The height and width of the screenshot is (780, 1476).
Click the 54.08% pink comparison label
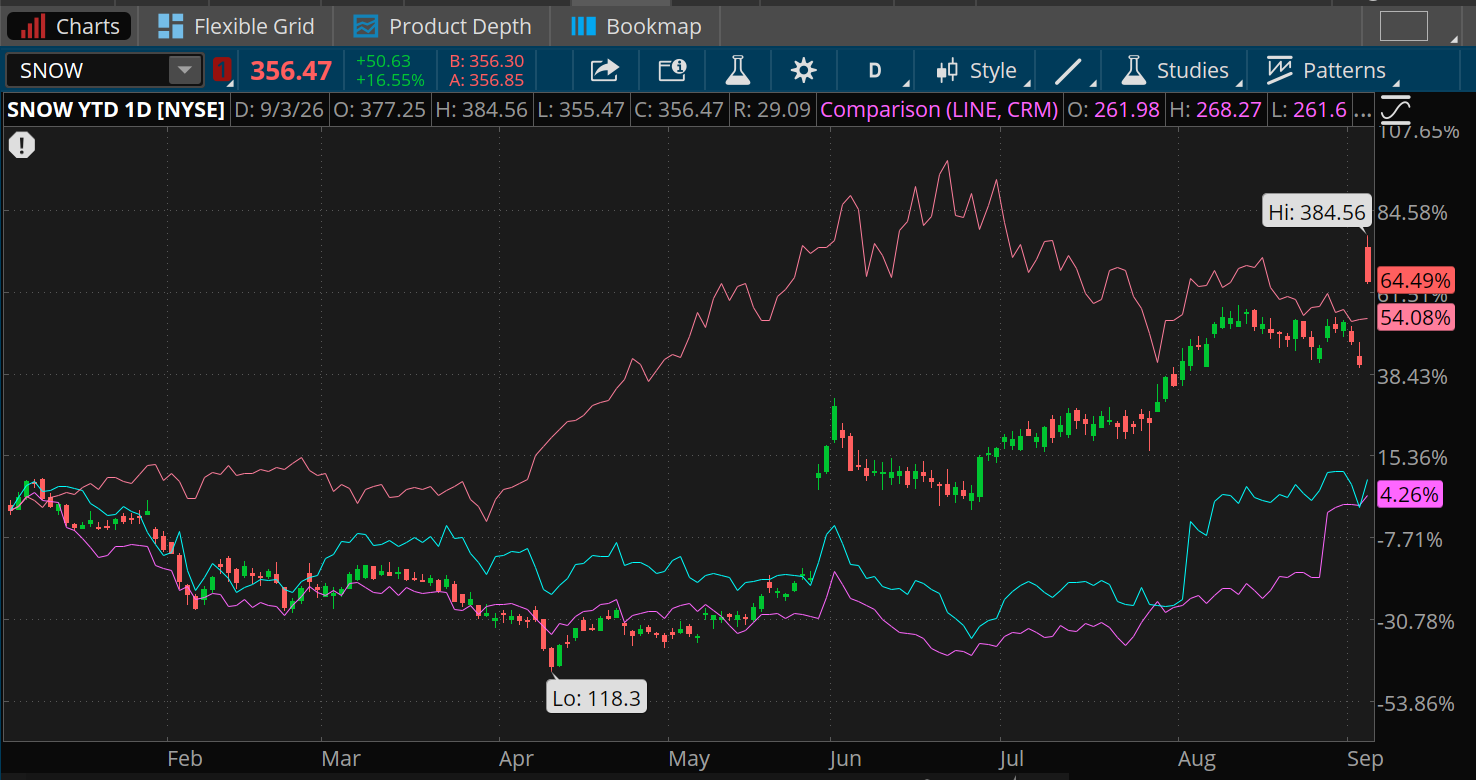pos(1414,318)
